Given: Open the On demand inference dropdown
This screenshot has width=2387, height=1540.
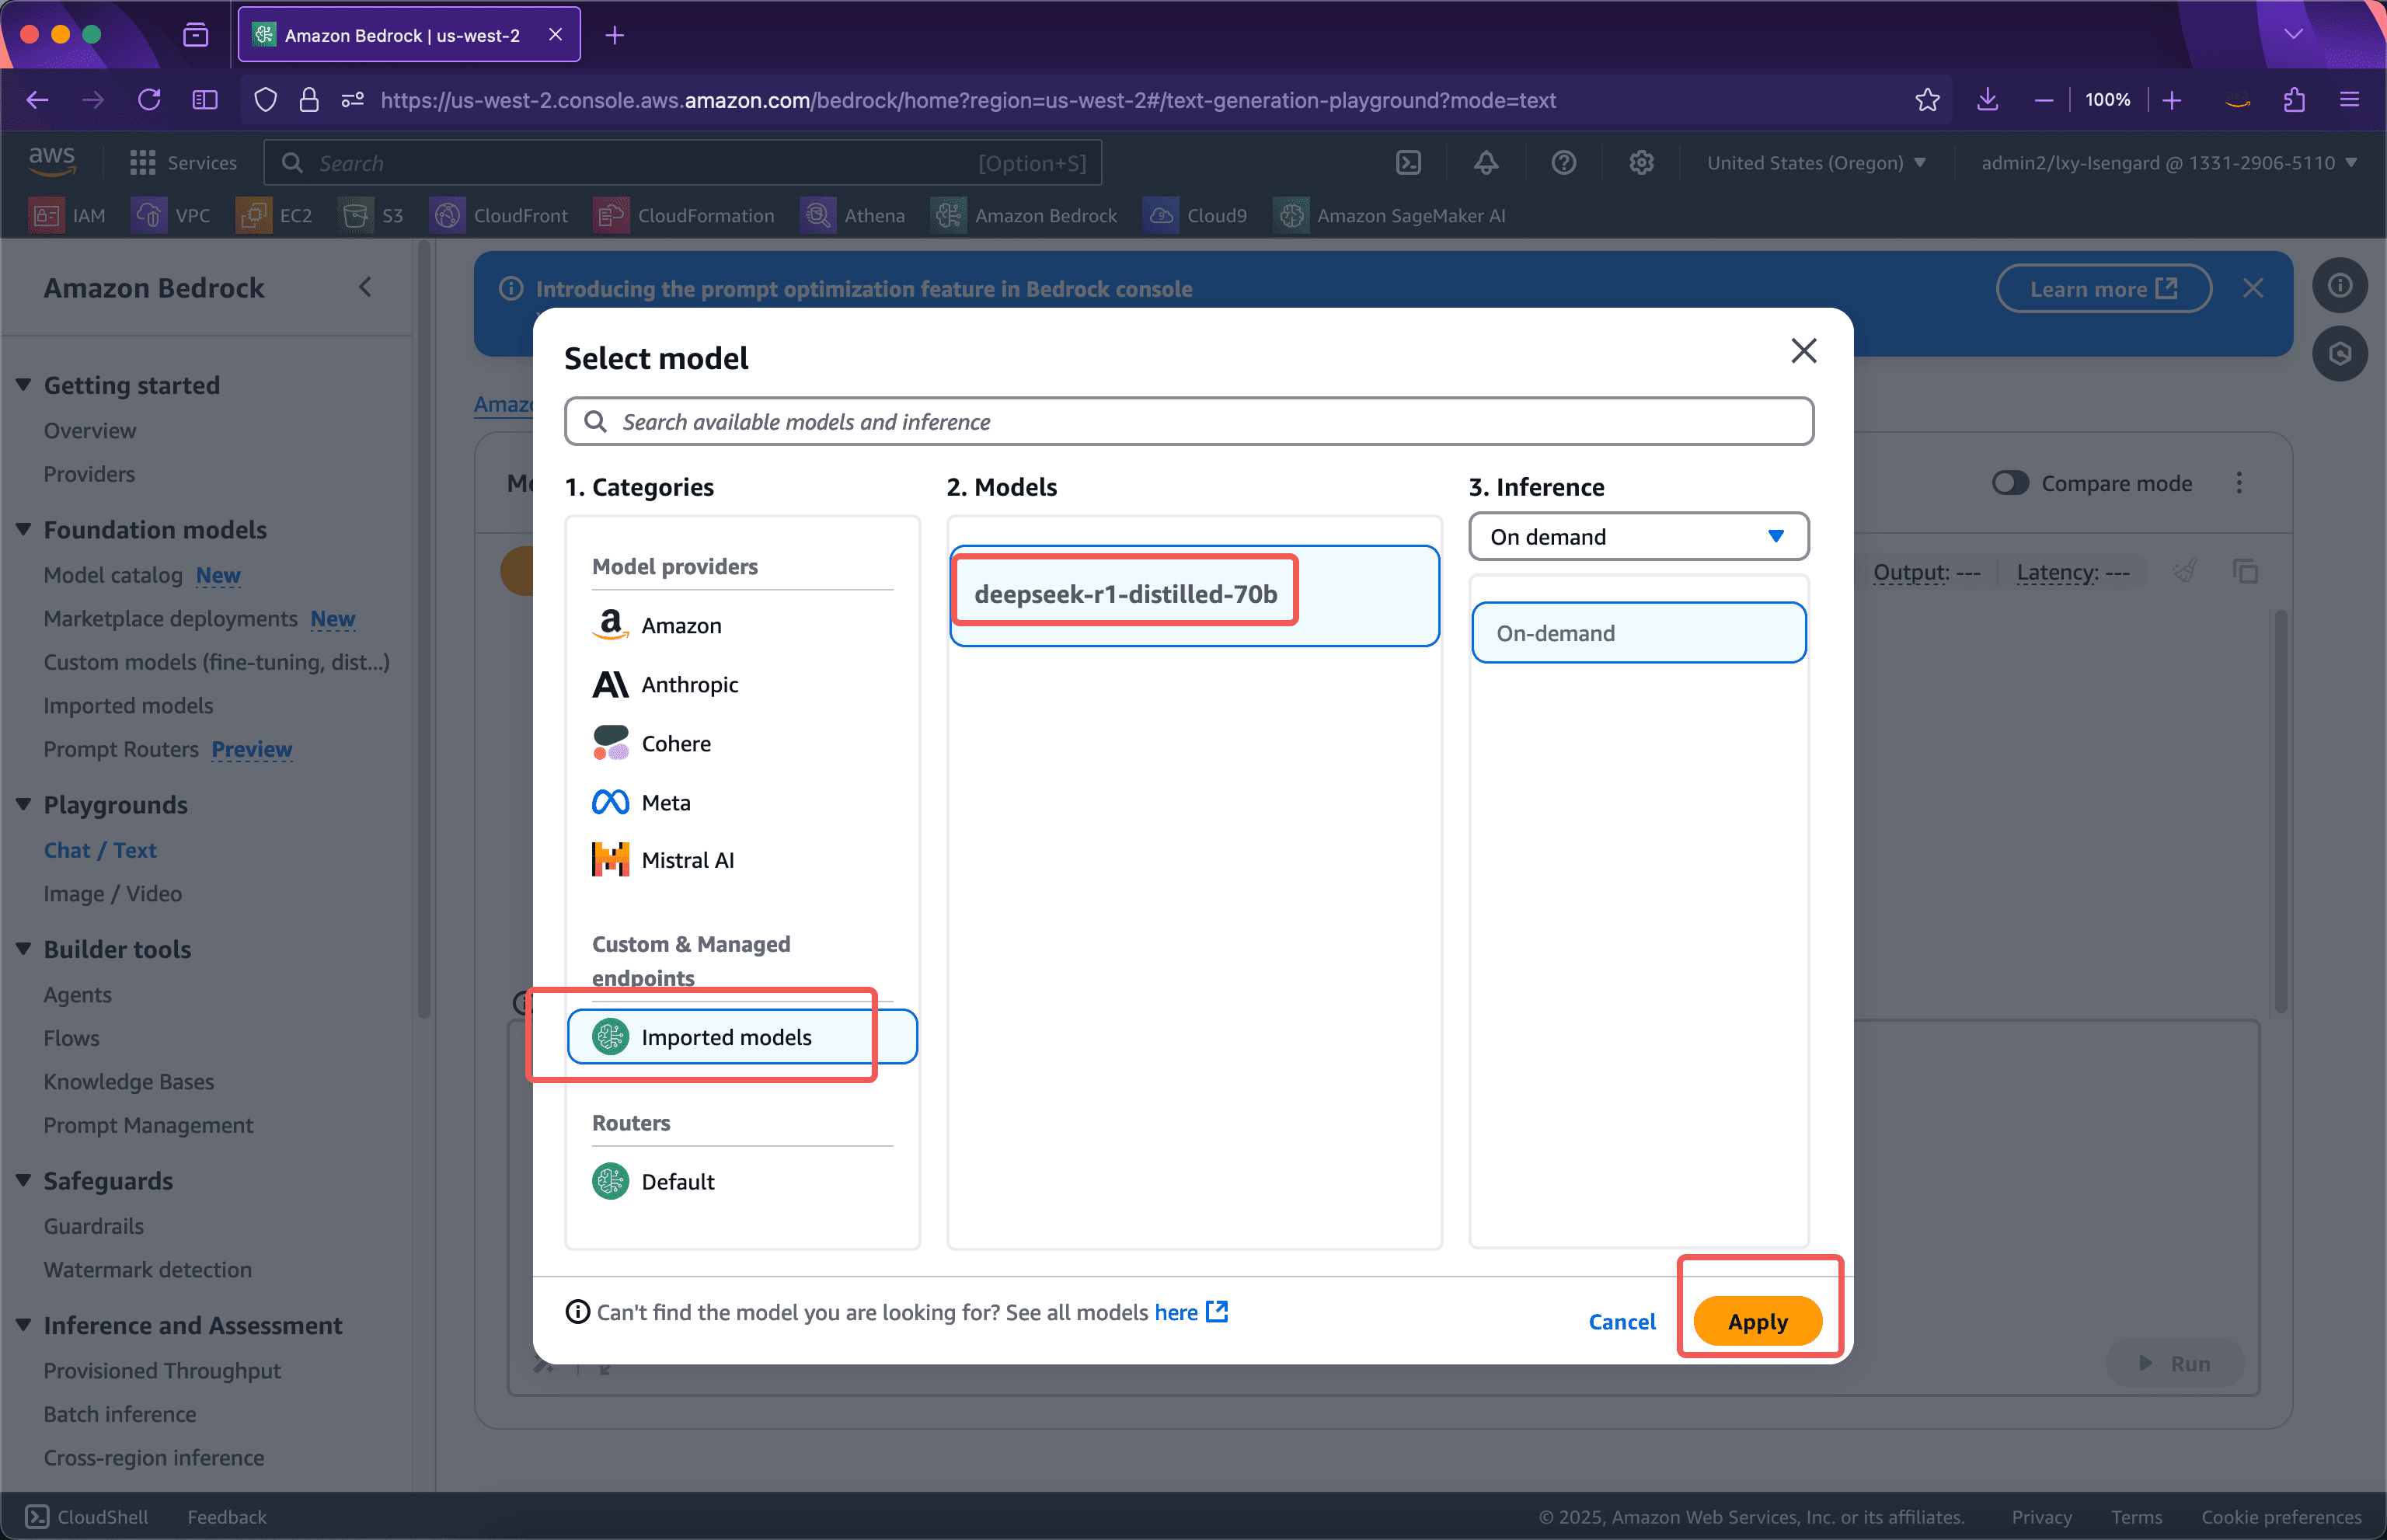Looking at the screenshot, I should point(1637,537).
